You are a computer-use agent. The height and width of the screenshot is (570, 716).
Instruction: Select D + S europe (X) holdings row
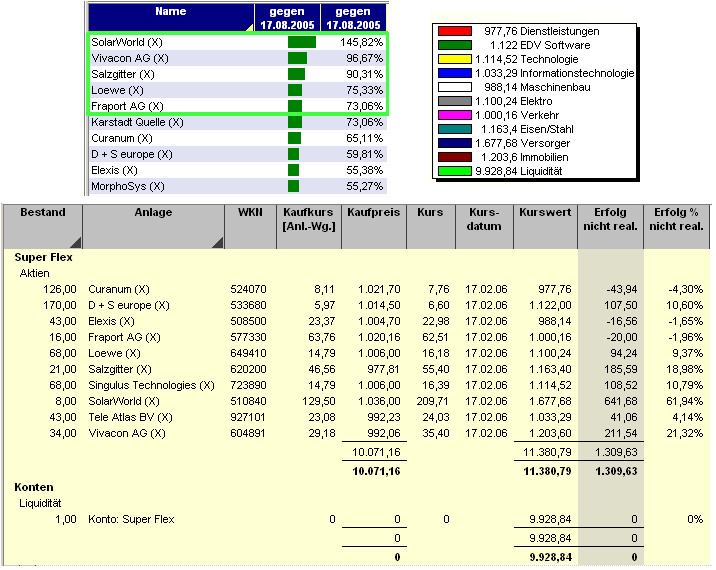coord(356,305)
